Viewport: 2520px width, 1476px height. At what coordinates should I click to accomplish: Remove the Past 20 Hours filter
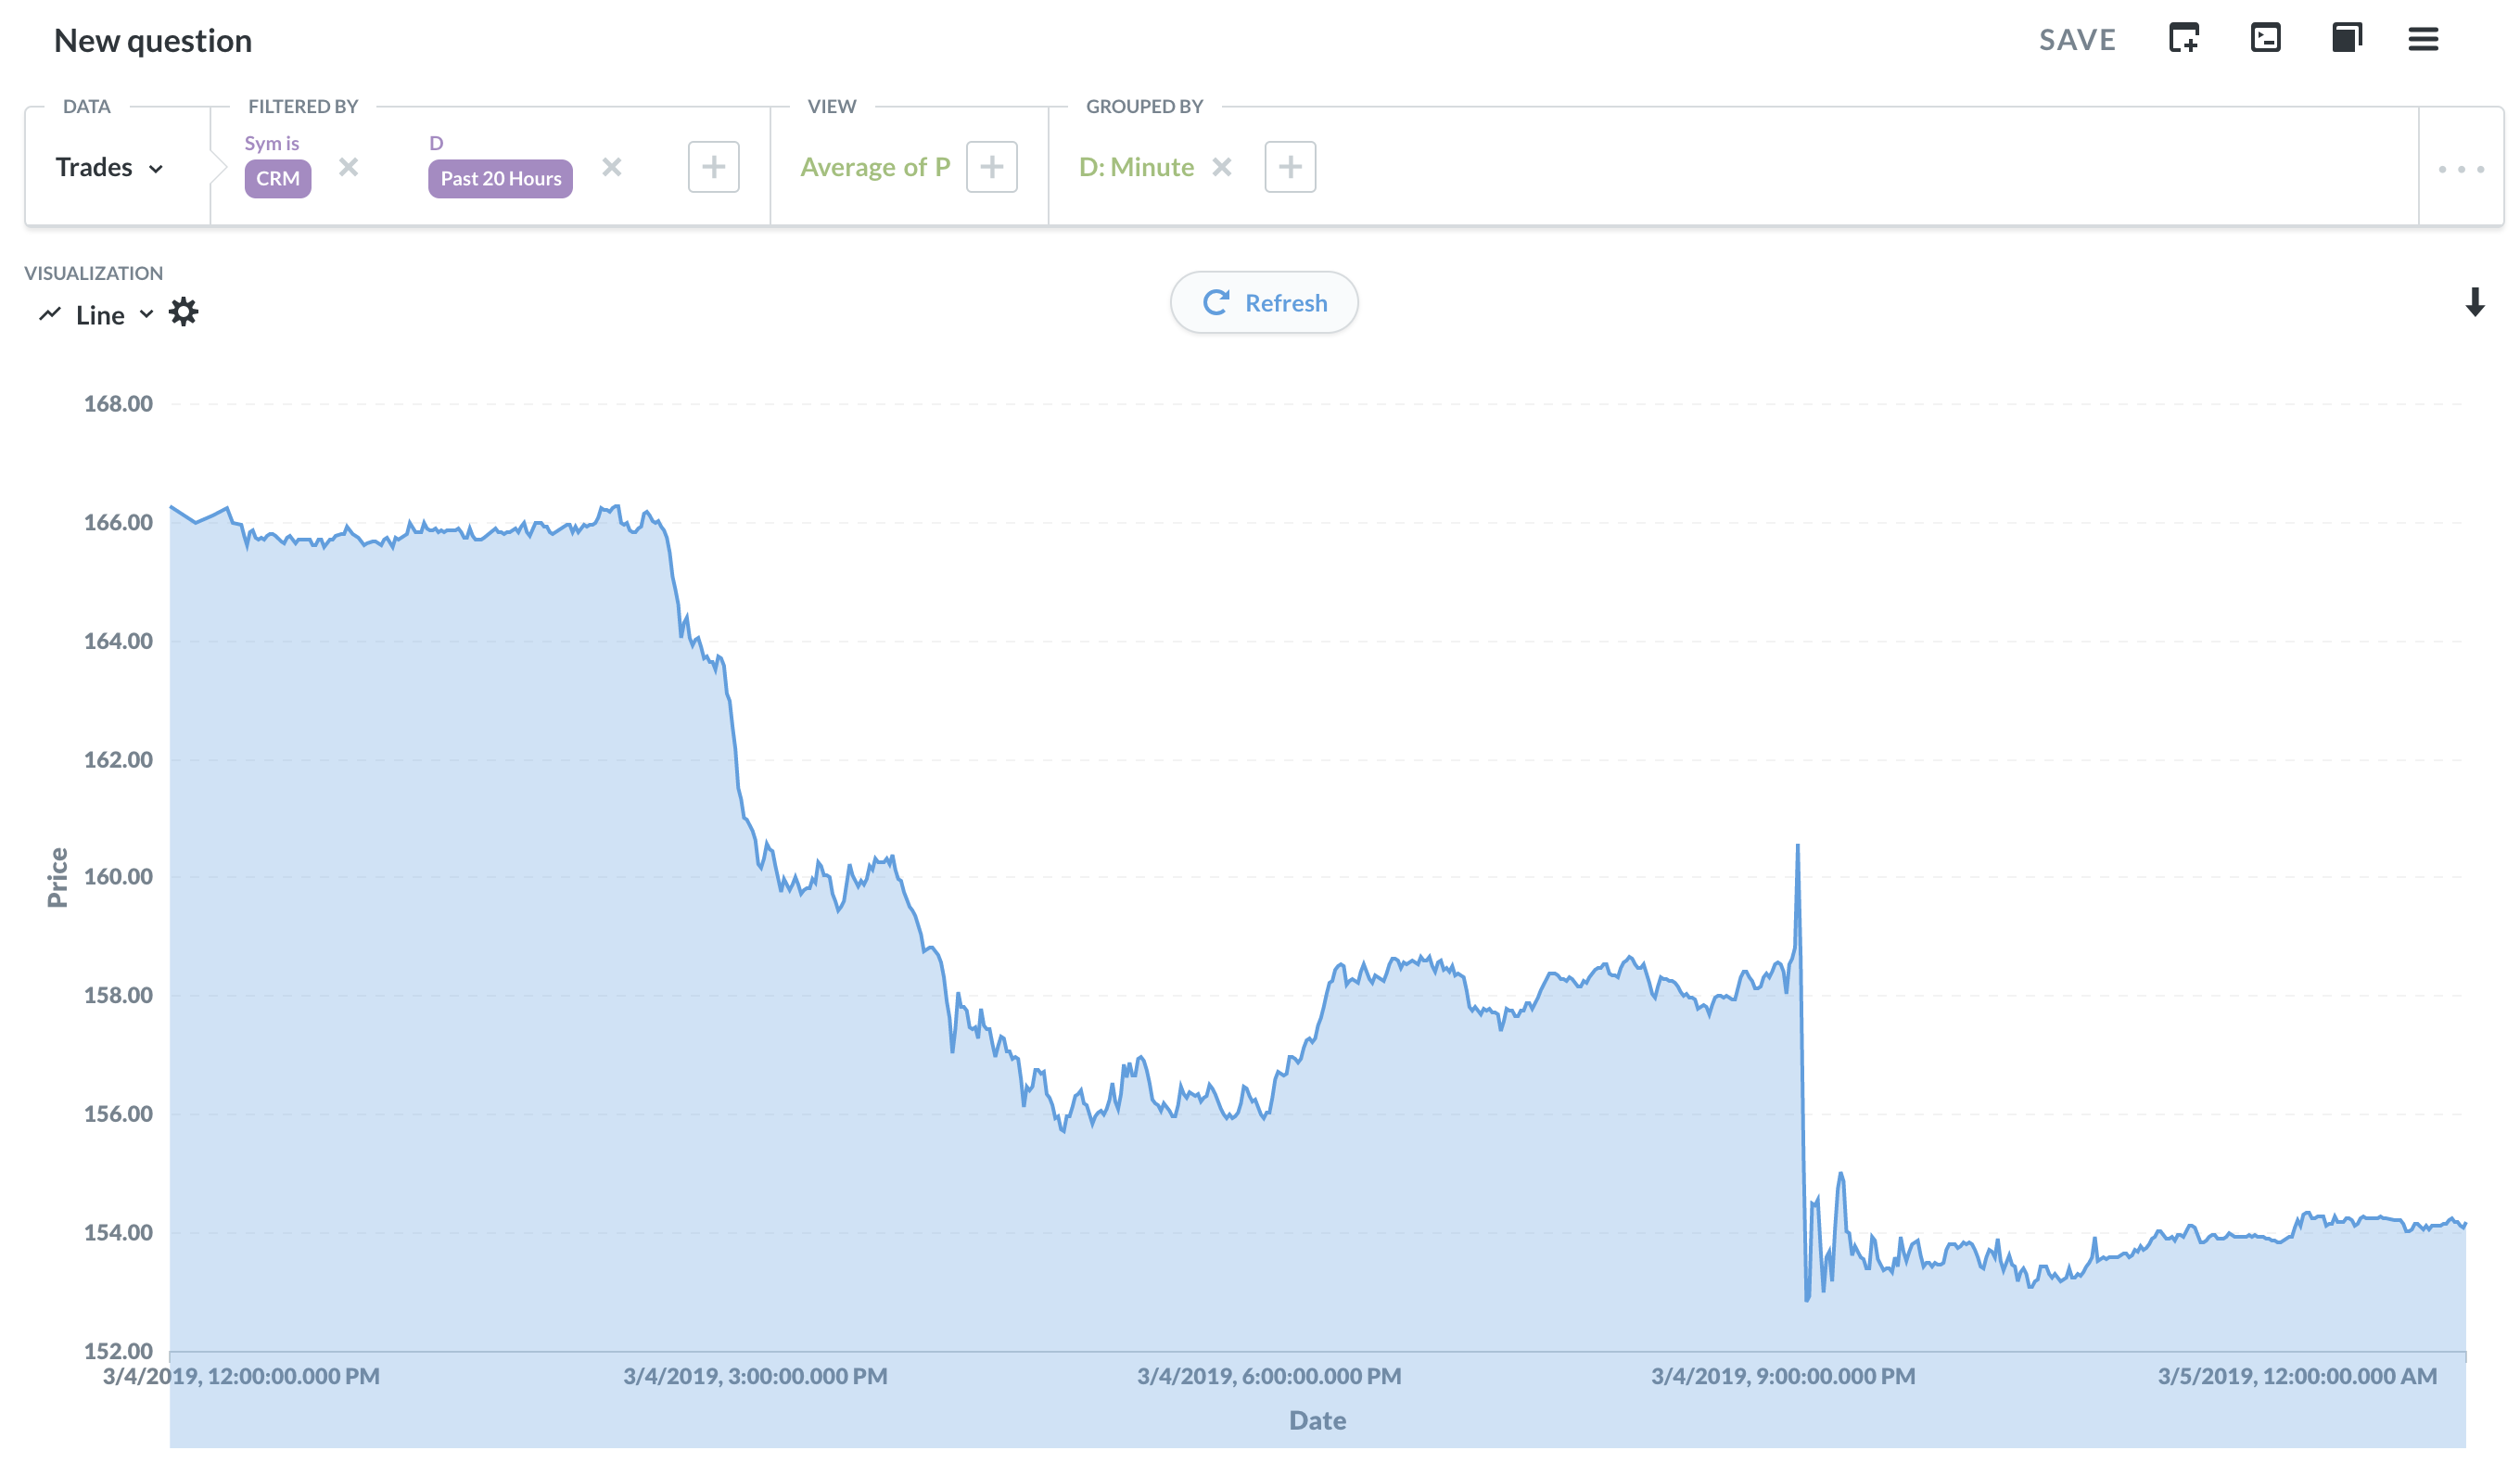point(612,166)
